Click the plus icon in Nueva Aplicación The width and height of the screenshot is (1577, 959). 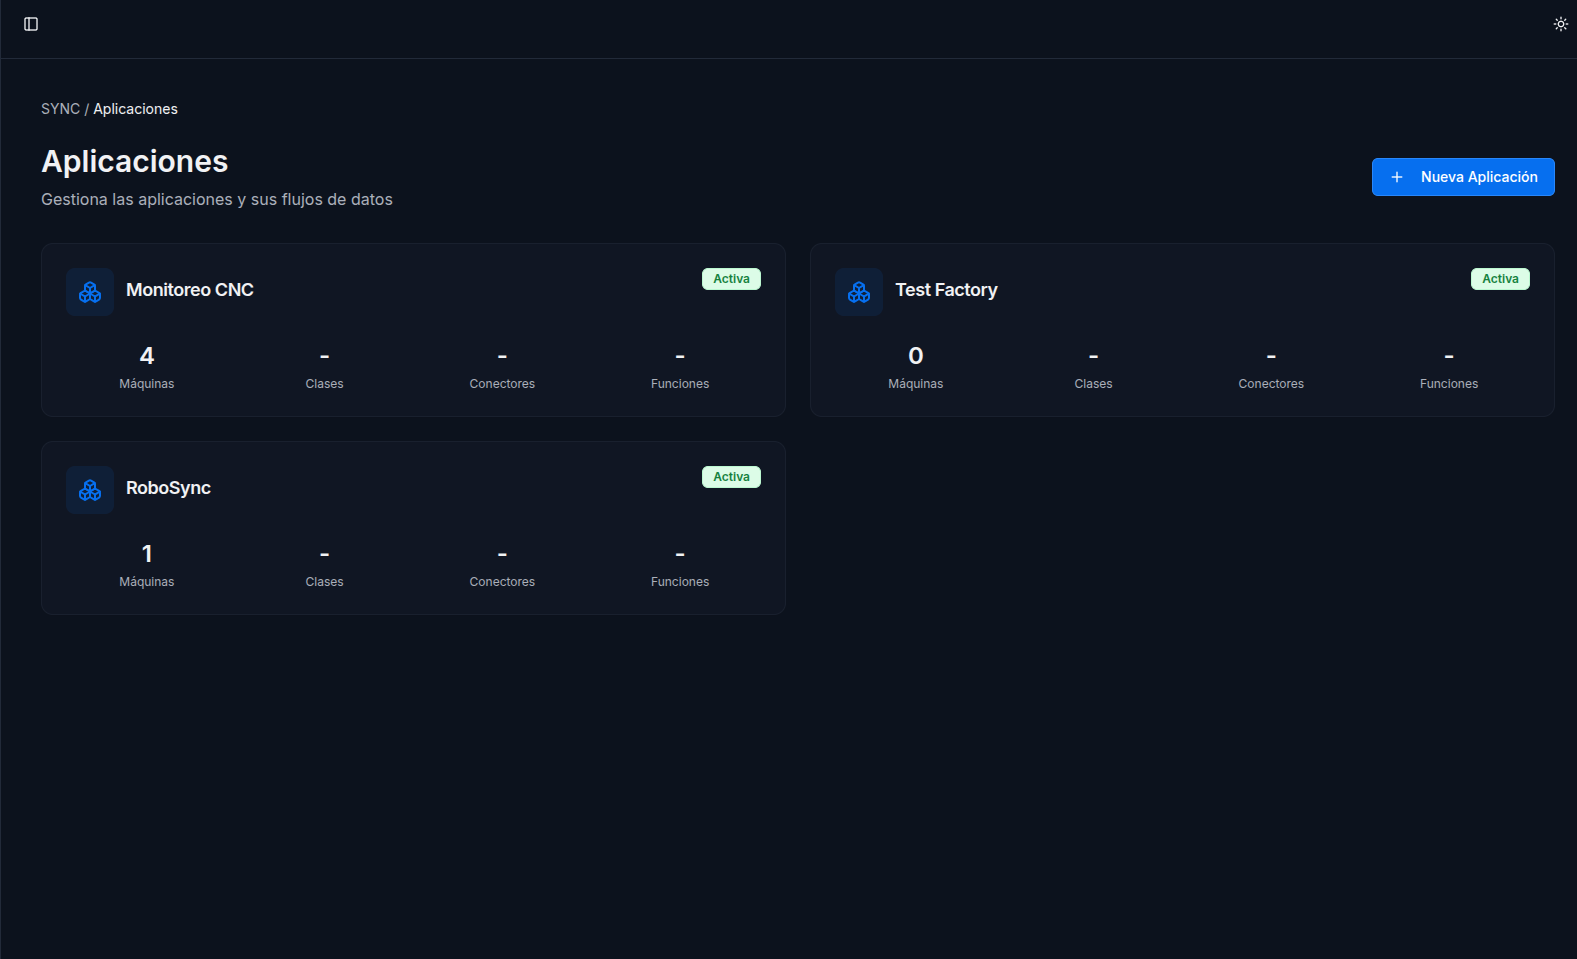1397,177
